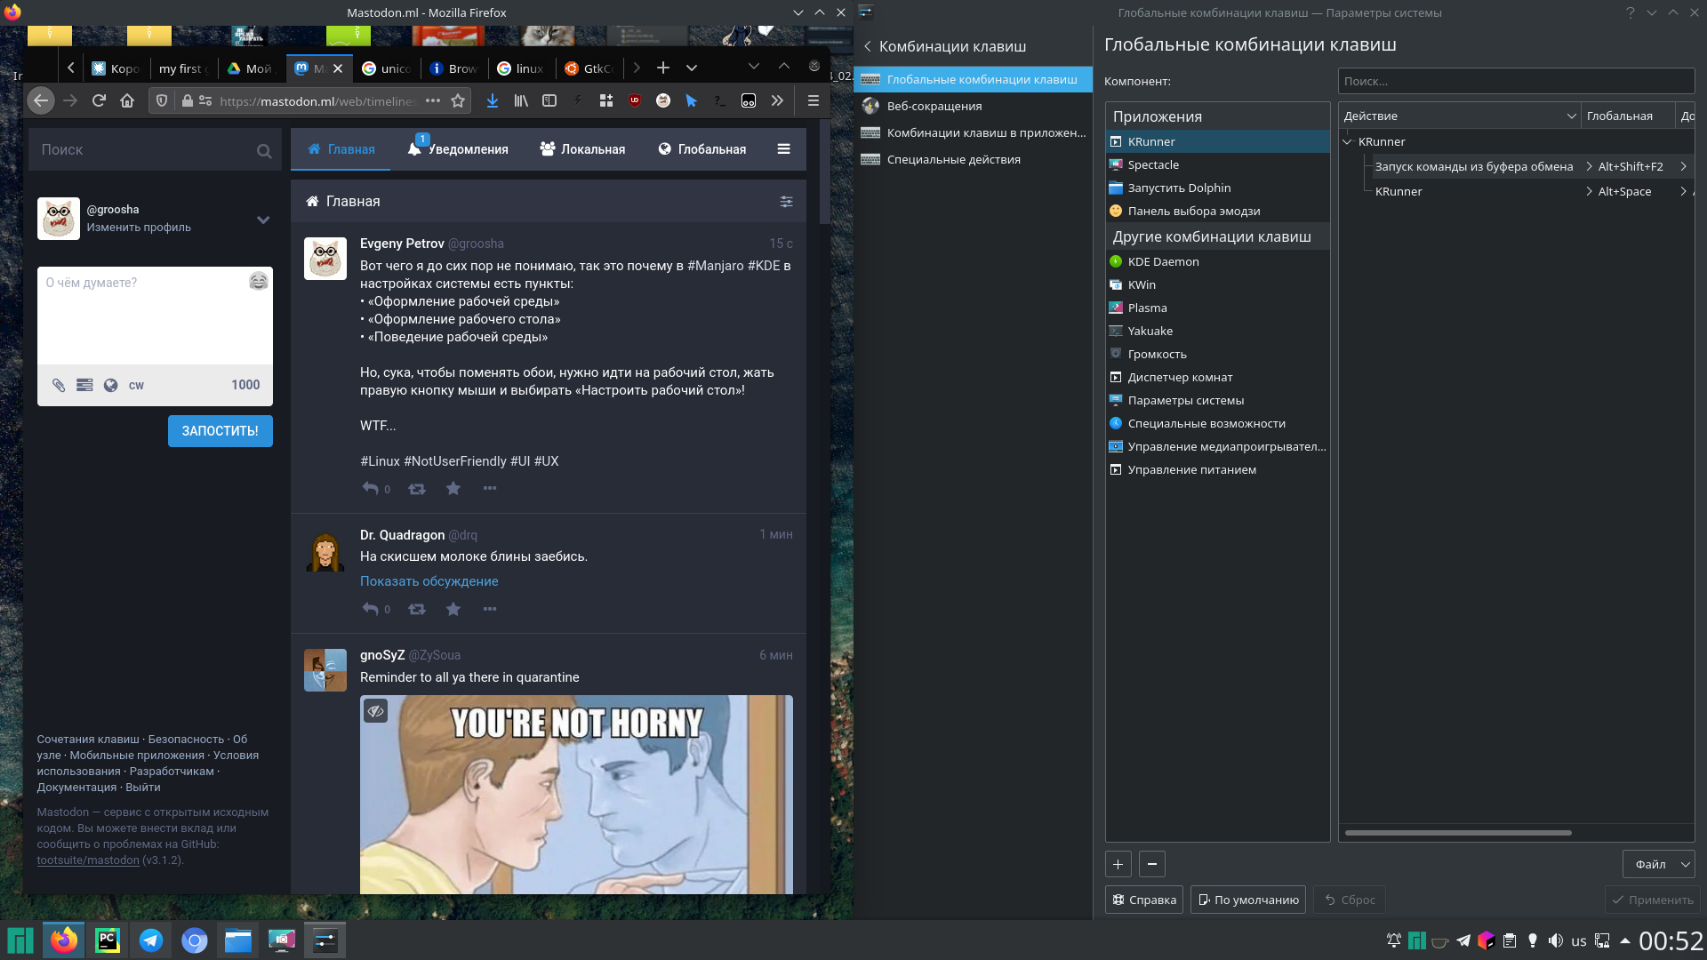Favourite Dr. Quadragon's post

tap(453, 609)
